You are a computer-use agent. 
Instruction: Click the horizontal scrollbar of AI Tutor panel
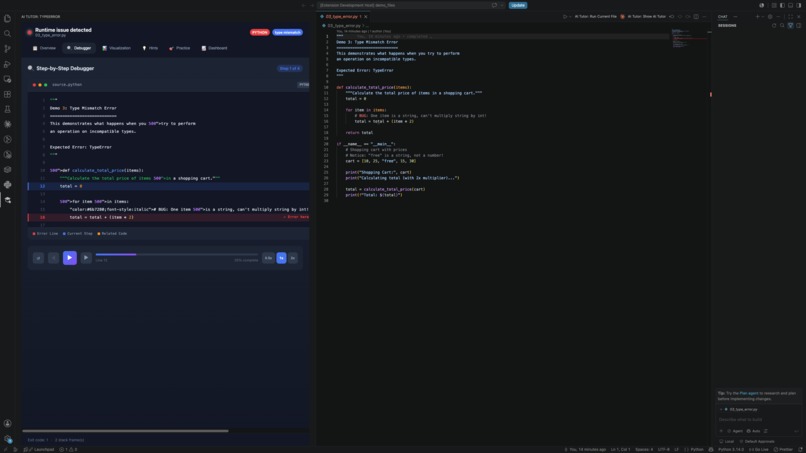[x=125, y=431]
